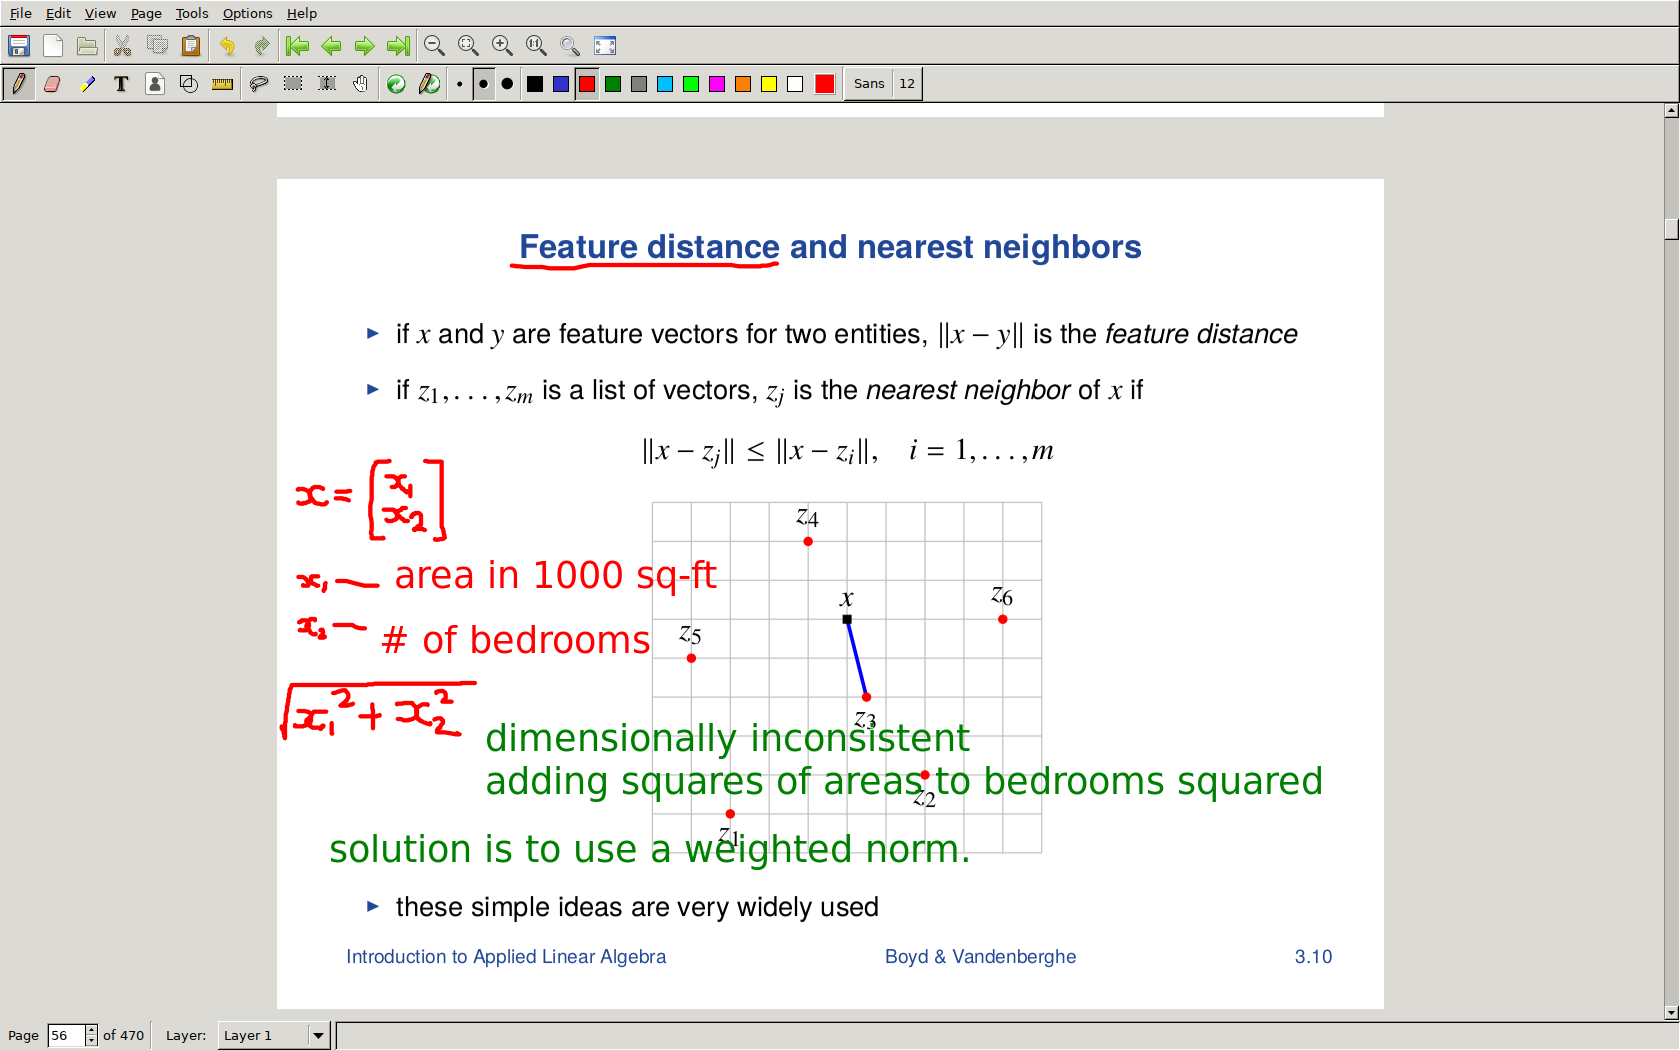
Task: Activate the Text tool
Action: coord(121,84)
